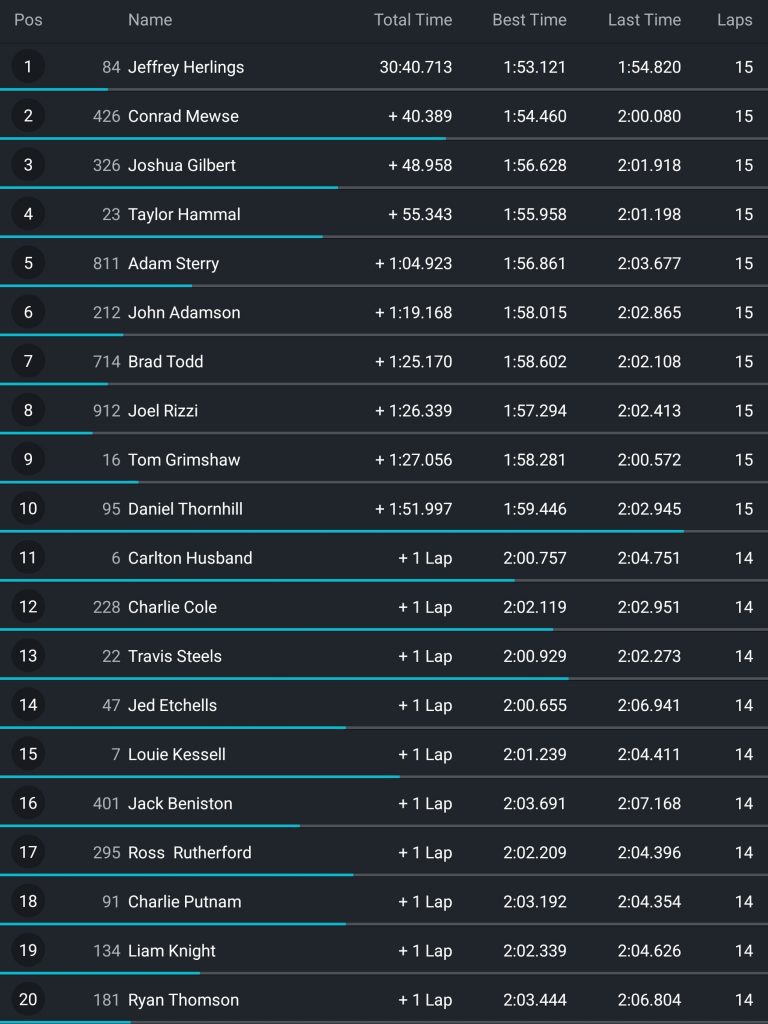Image resolution: width=768 pixels, height=1024 pixels.
Task: Select the position 12 circle badge
Action: (x=28, y=607)
